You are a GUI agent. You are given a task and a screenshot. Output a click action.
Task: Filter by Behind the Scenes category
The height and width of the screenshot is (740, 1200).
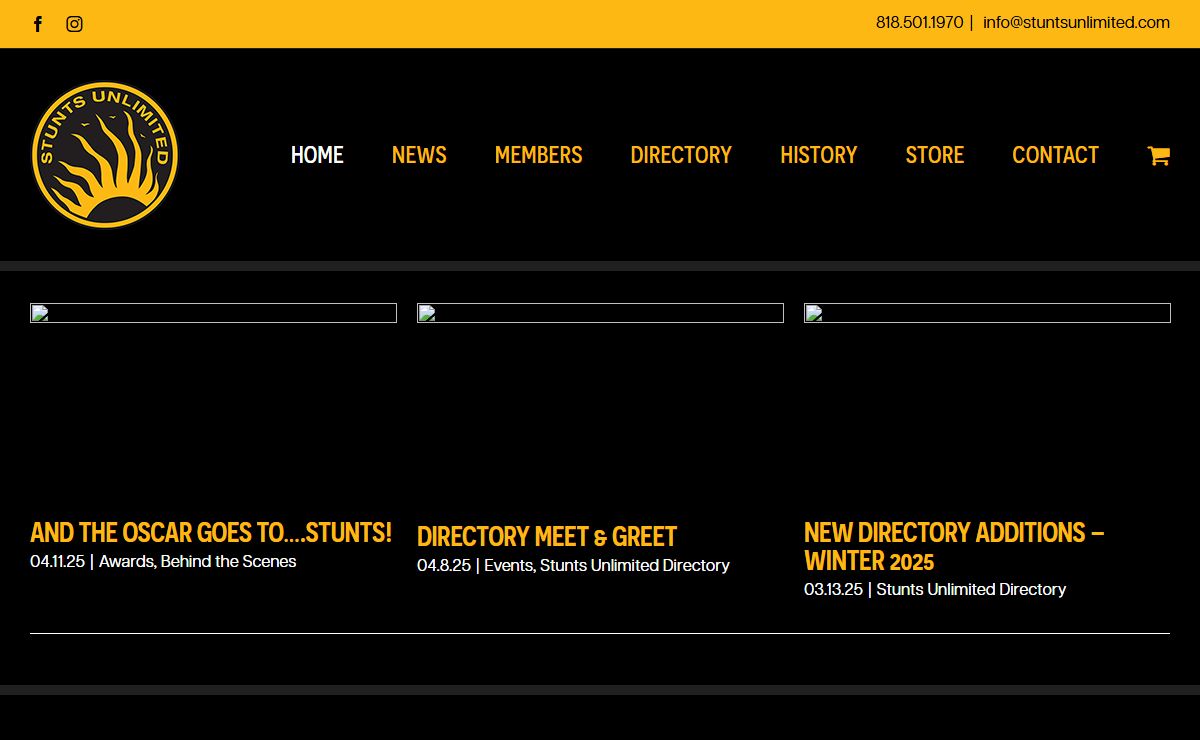(x=228, y=562)
